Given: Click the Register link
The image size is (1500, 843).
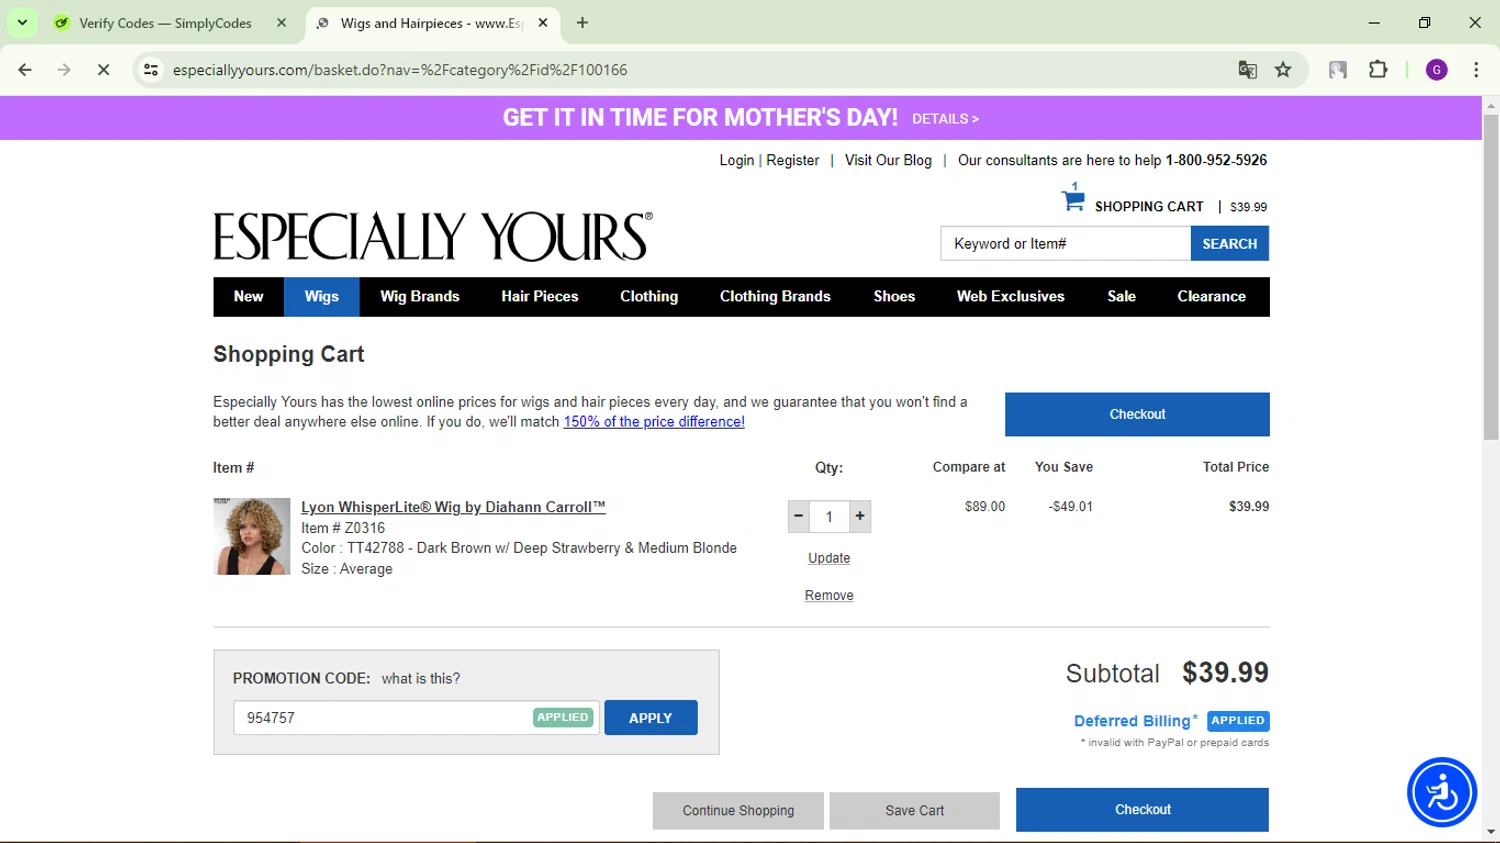Looking at the screenshot, I should click(793, 160).
